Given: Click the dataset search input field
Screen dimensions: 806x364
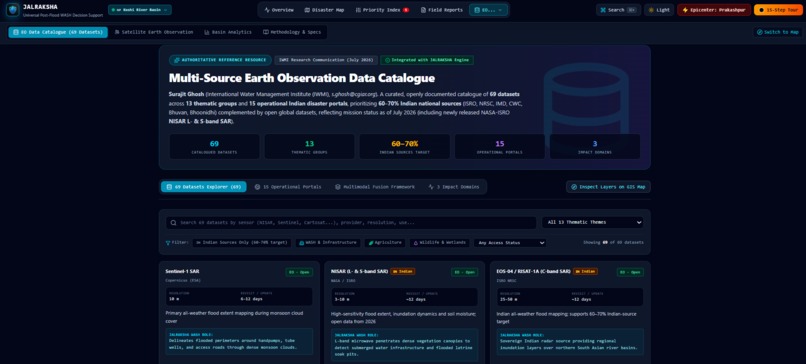Looking at the screenshot, I should coord(351,223).
